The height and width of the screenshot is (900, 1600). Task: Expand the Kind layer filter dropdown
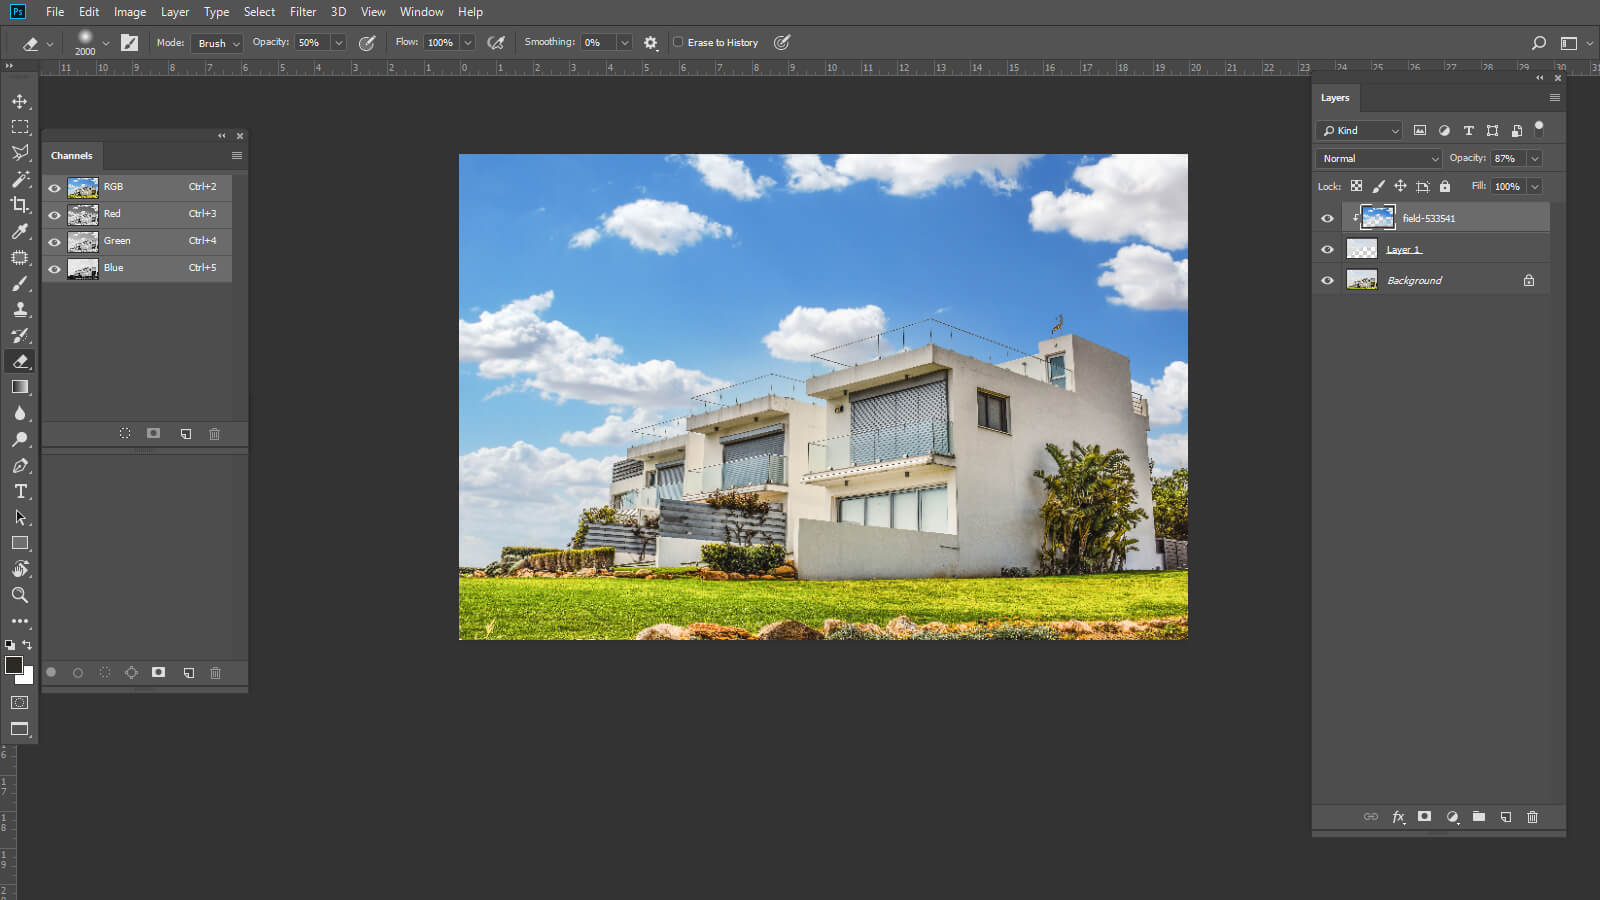[x=1361, y=131]
